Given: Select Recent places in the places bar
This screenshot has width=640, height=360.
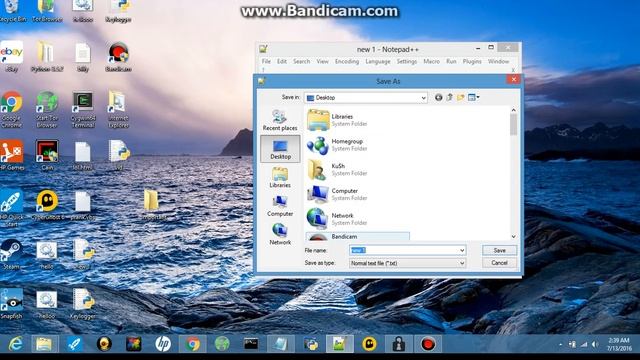Looking at the screenshot, I should click(280, 120).
